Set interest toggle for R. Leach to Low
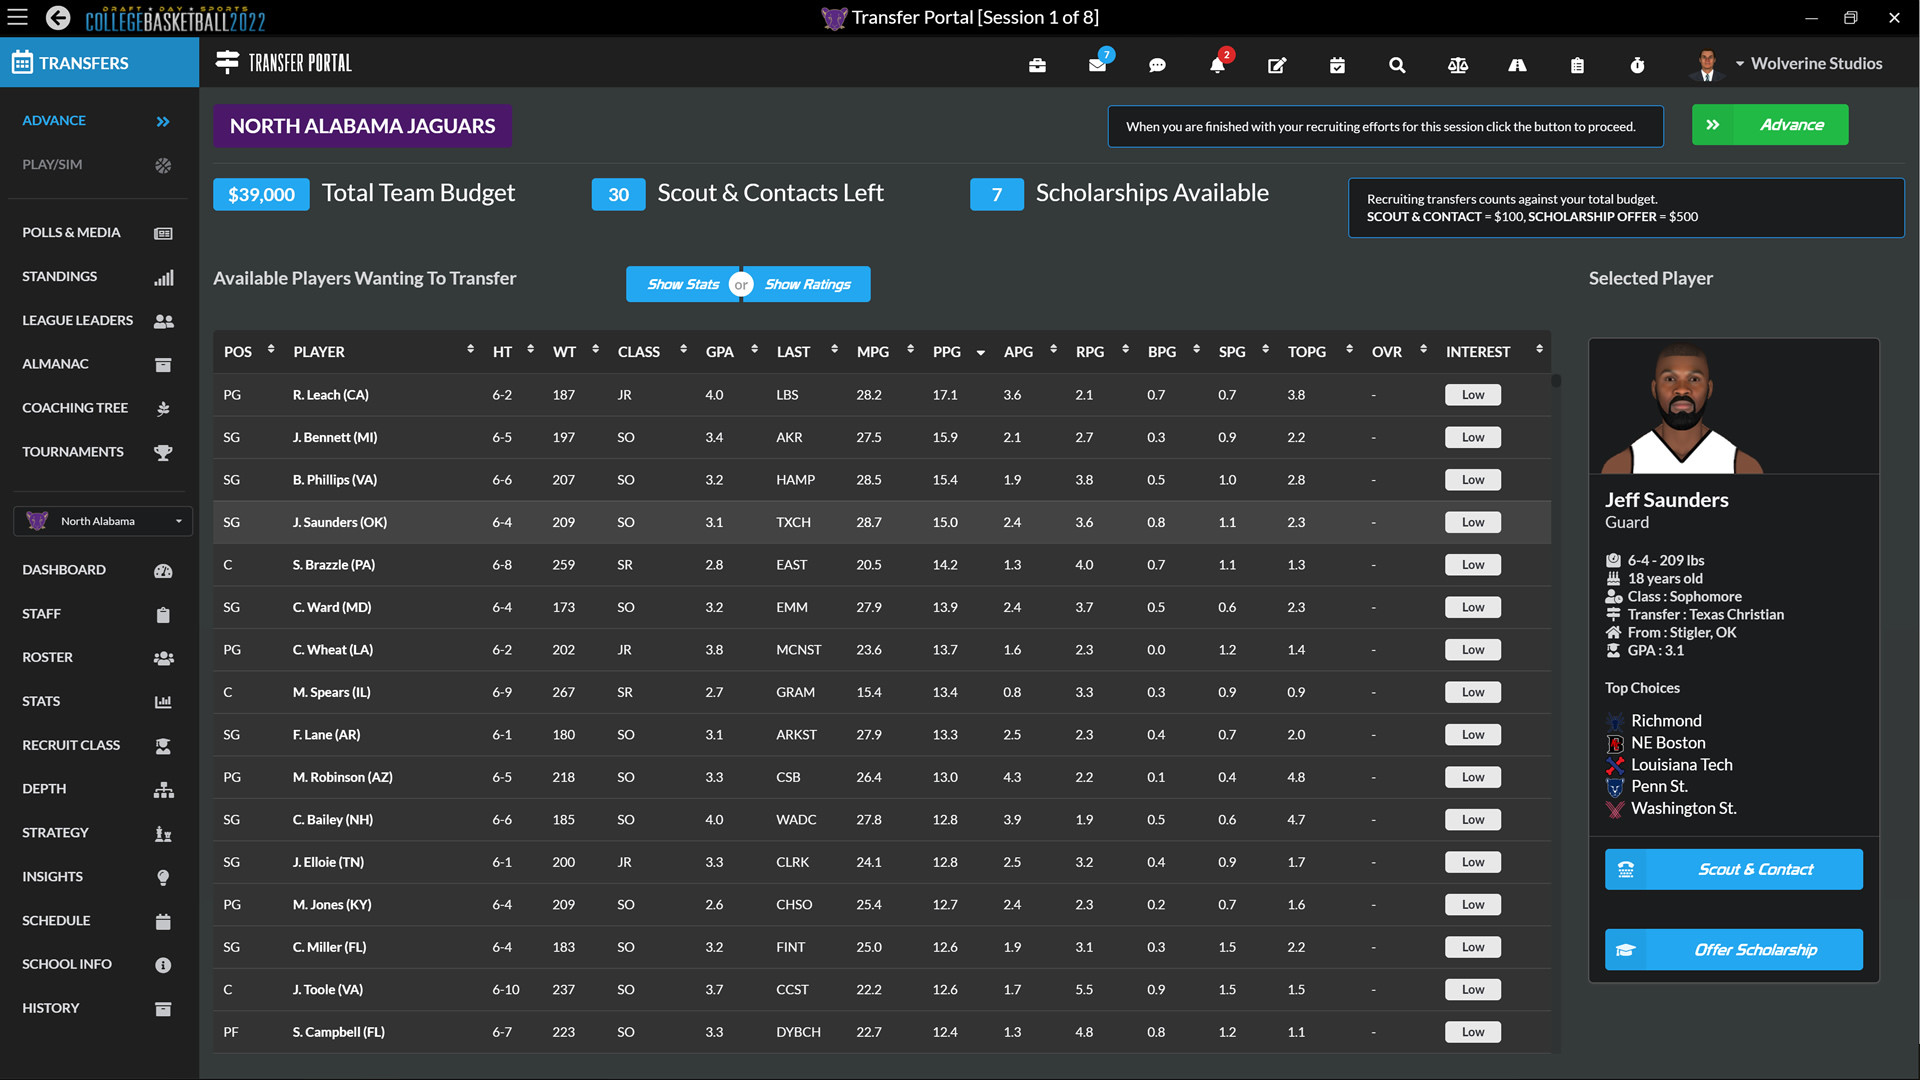This screenshot has height=1080, width=1920. pyautogui.click(x=1472, y=394)
